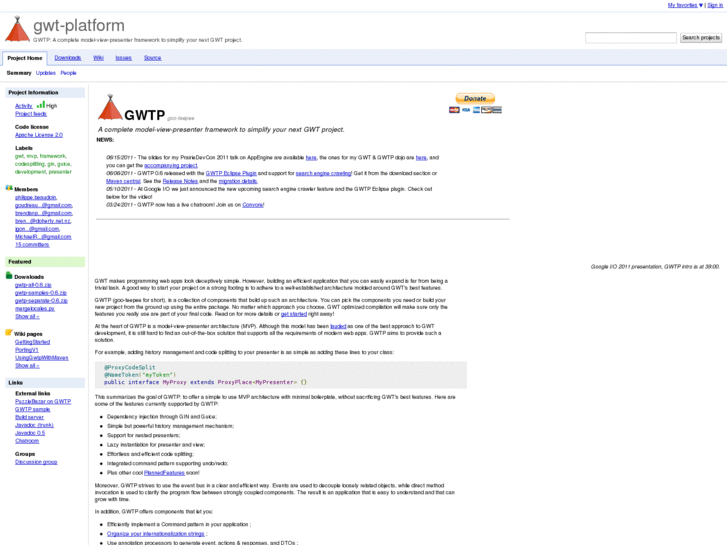Open the Discussion group link
727x545 pixels.
pyautogui.click(x=36, y=462)
